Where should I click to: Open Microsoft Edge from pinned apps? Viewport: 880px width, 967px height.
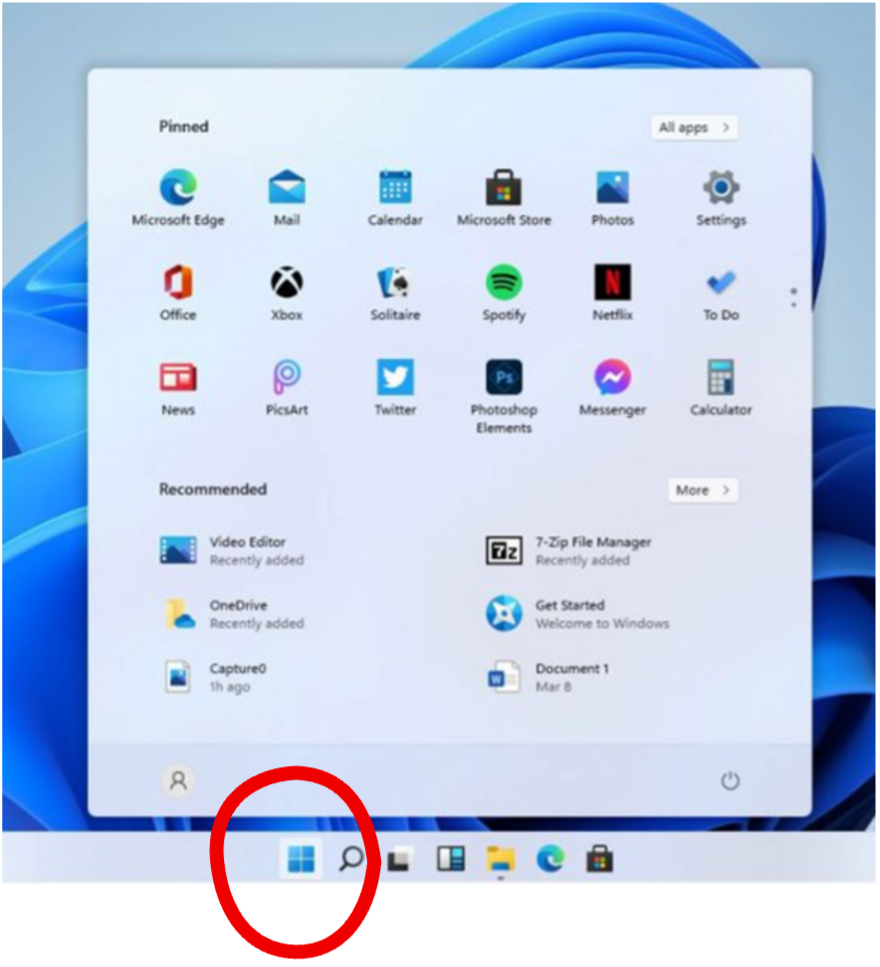pyautogui.click(x=178, y=188)
